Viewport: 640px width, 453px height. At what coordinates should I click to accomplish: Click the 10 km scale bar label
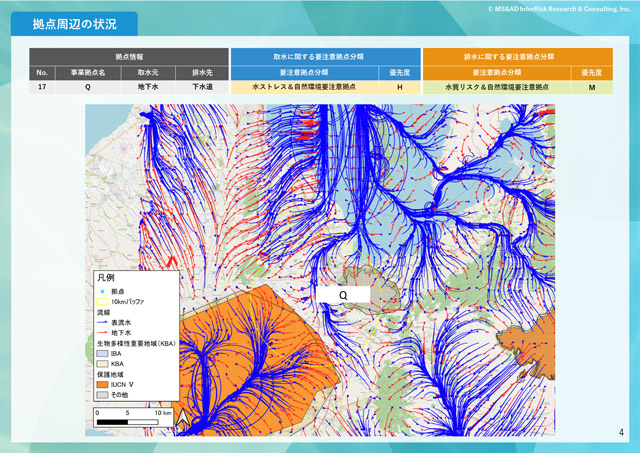coord(163,413)
